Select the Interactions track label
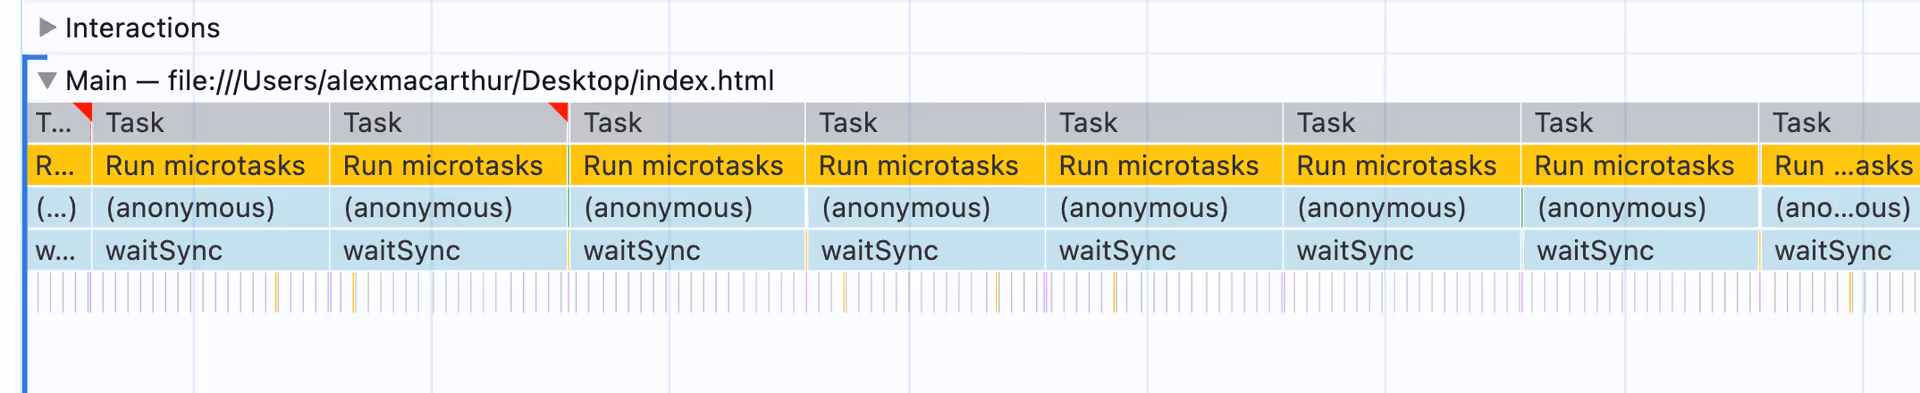This screenshot has width=1920, height=393. point(142,28)
